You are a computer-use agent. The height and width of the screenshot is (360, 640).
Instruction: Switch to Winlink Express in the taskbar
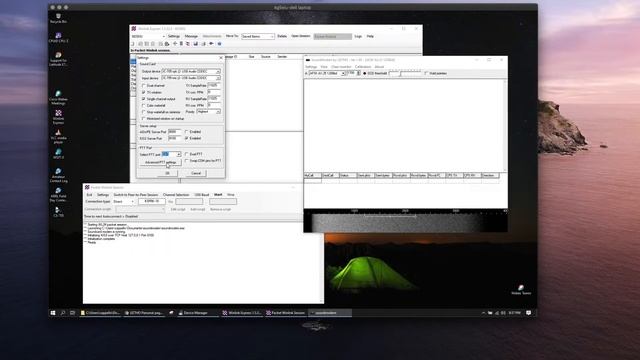coord(242,313)
